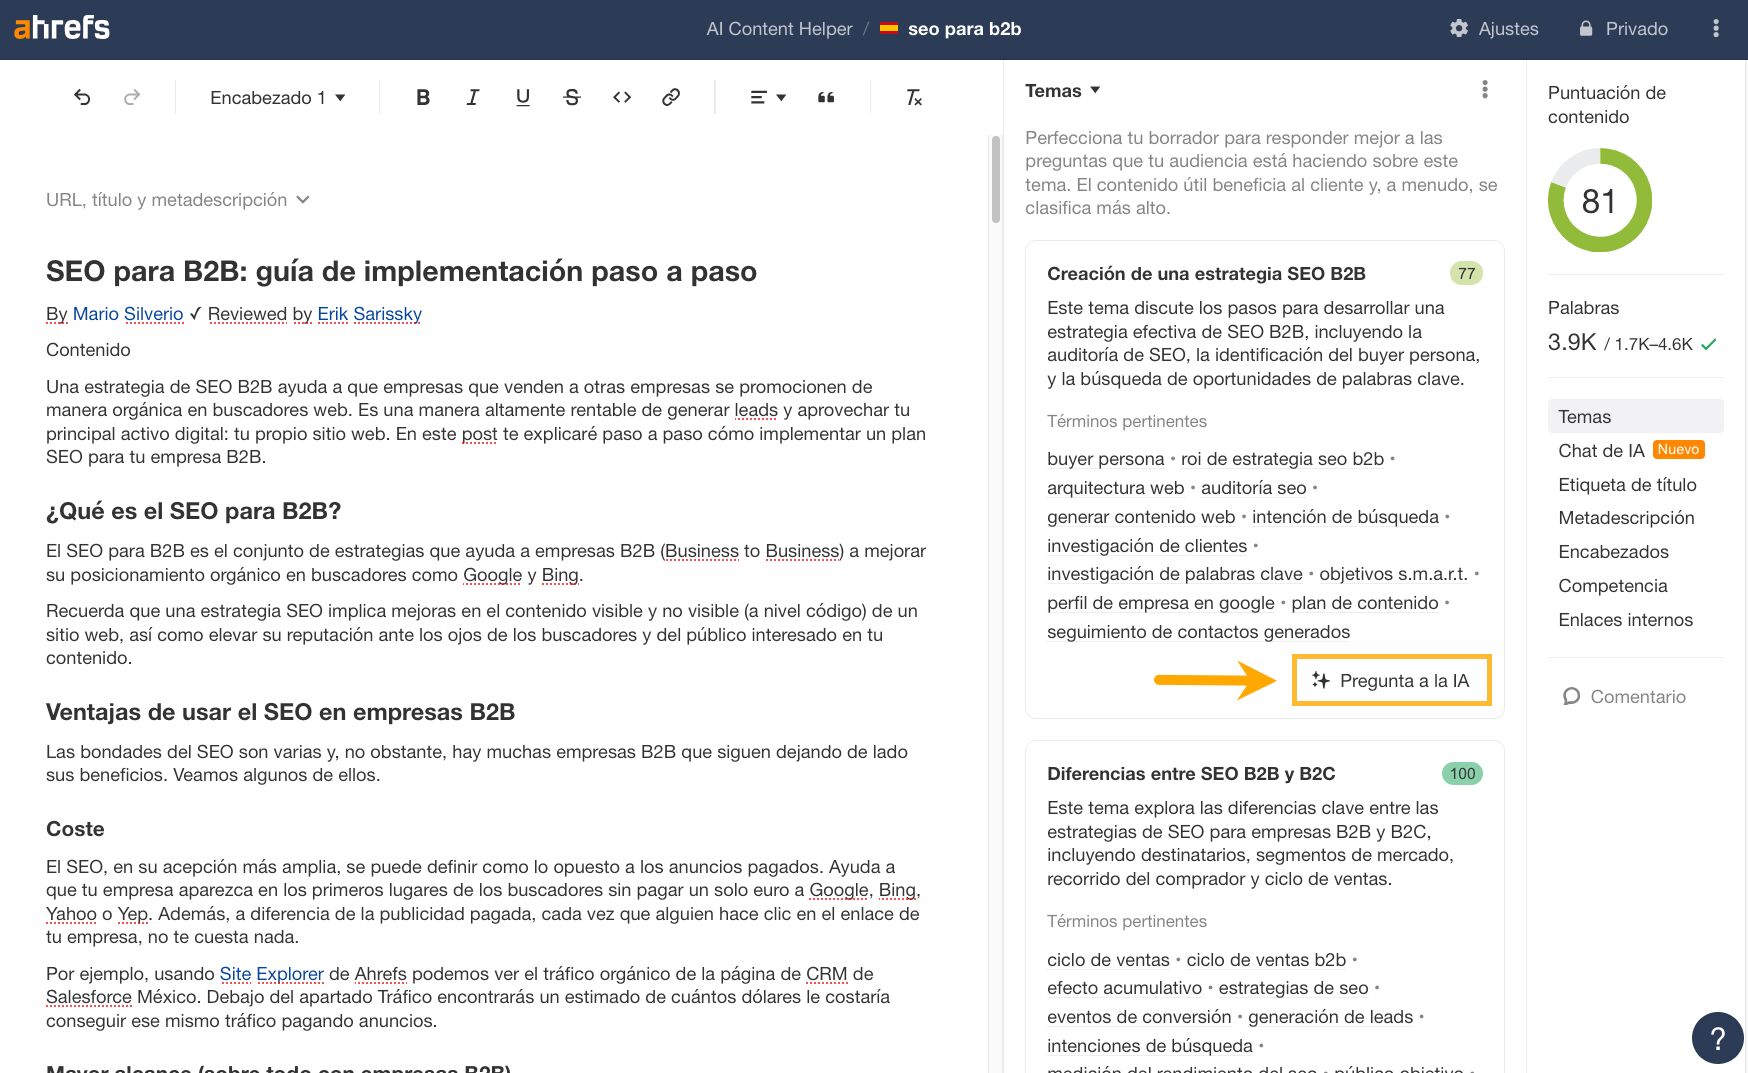Click the Pregunta a la IA button

tap(1391, 680)
